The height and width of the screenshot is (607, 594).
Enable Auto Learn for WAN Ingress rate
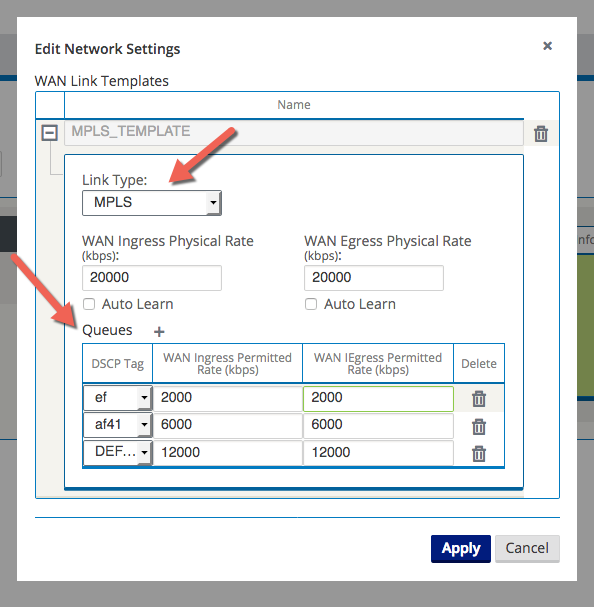pyautogui.click(x=89, y=304)
